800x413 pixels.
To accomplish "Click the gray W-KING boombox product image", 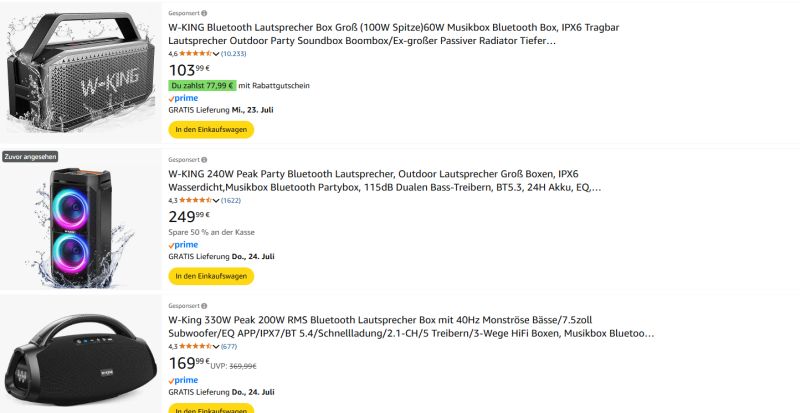I will coord(80,68).
